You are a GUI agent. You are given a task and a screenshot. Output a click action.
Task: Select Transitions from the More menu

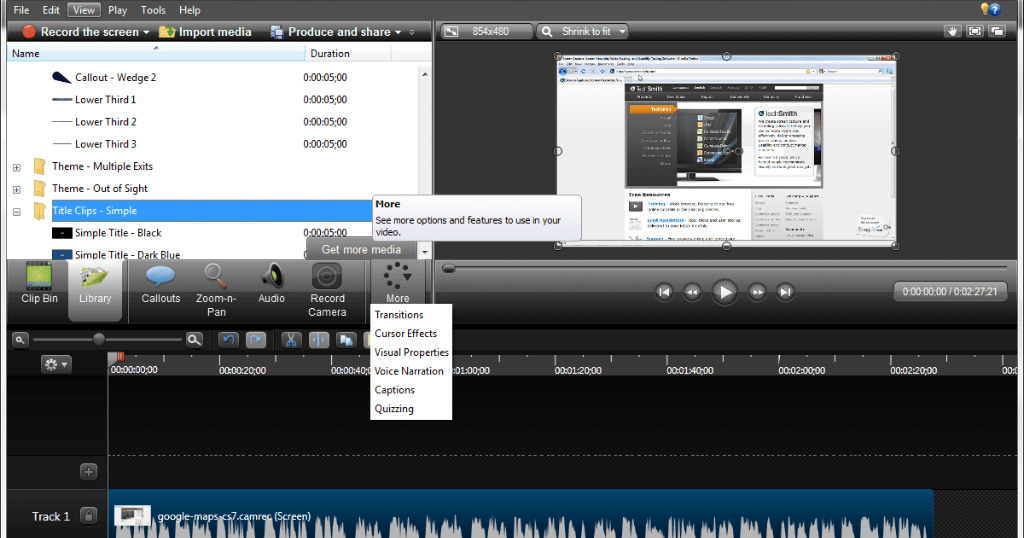coord(399,315)
